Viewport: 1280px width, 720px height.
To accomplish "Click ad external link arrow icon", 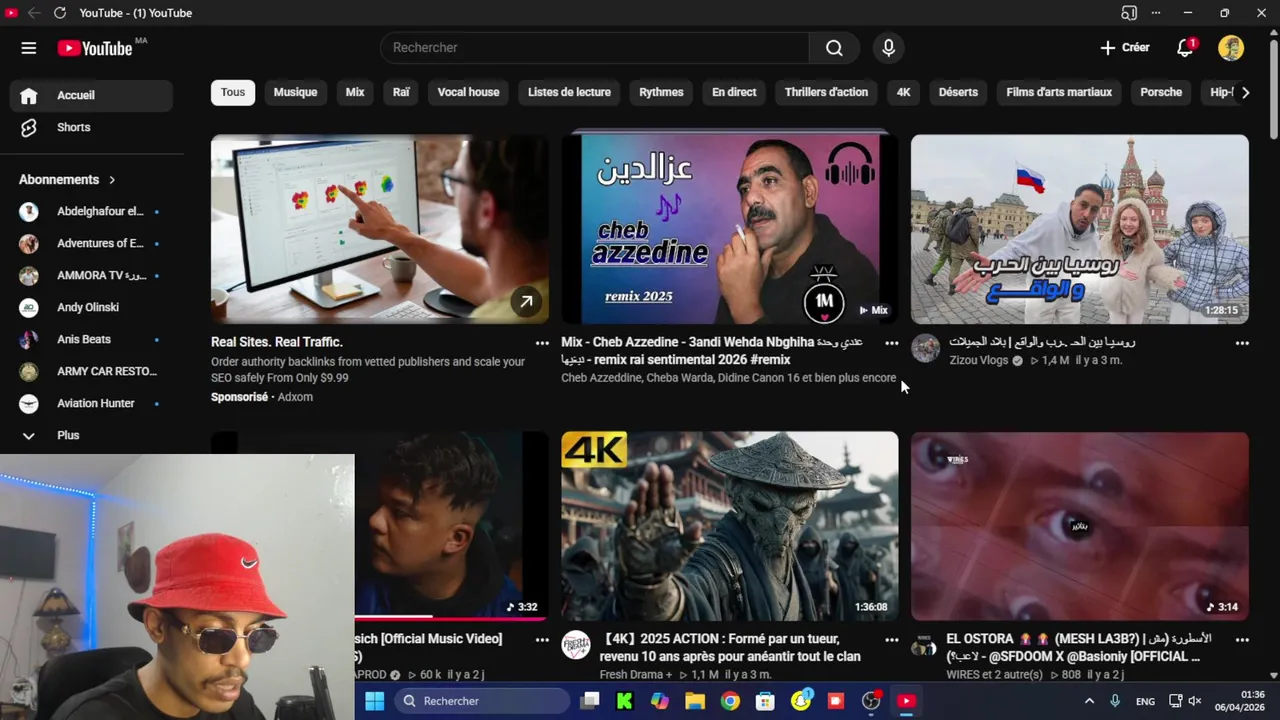I will tap(526, 301).
